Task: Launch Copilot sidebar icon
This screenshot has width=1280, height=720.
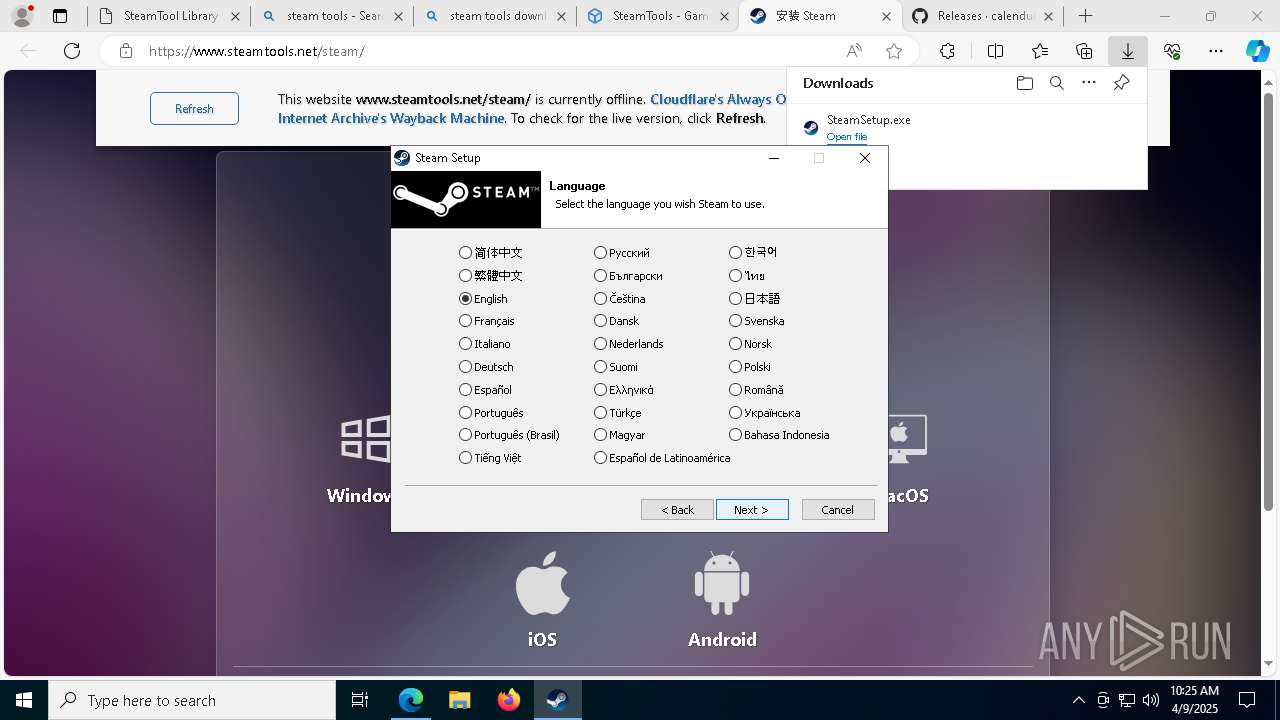Action: [1257, 51]
